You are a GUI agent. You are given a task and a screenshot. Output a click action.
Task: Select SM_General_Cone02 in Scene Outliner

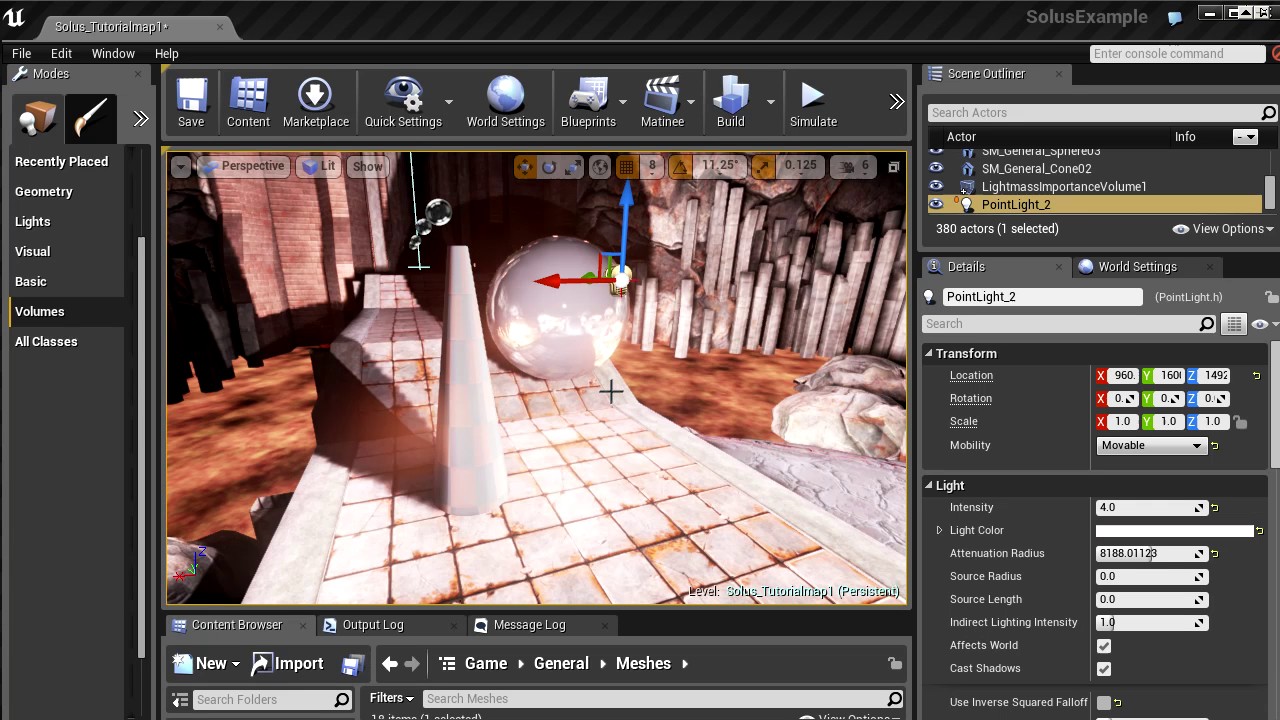tap(1037, 168)
